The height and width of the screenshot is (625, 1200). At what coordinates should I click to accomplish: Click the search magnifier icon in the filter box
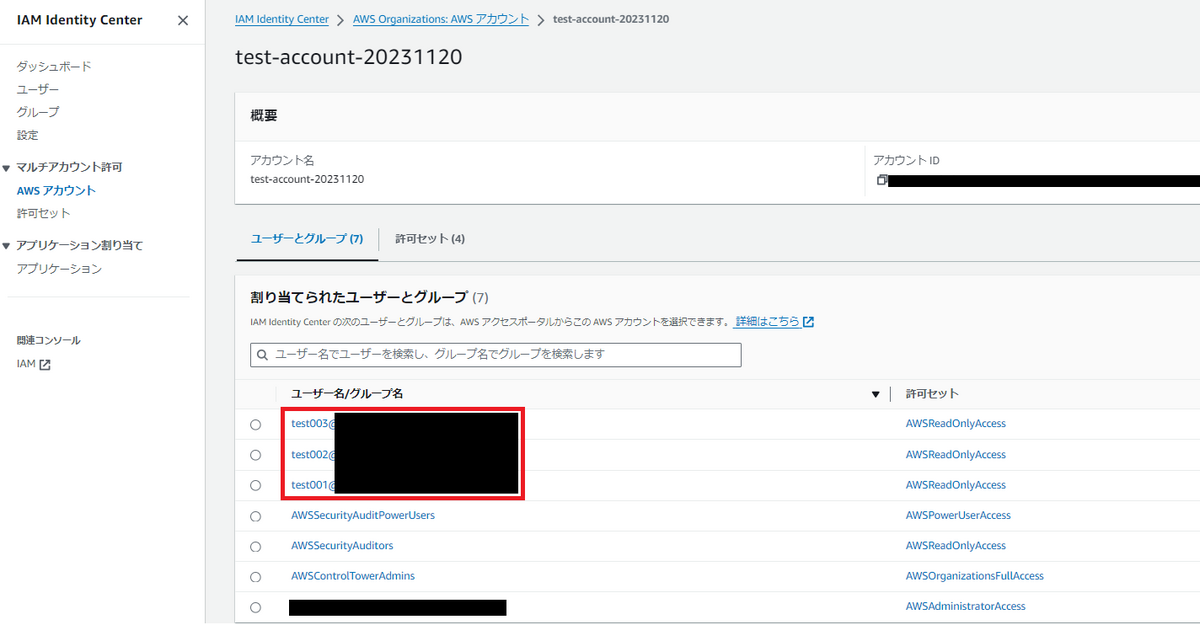point(263,355)
